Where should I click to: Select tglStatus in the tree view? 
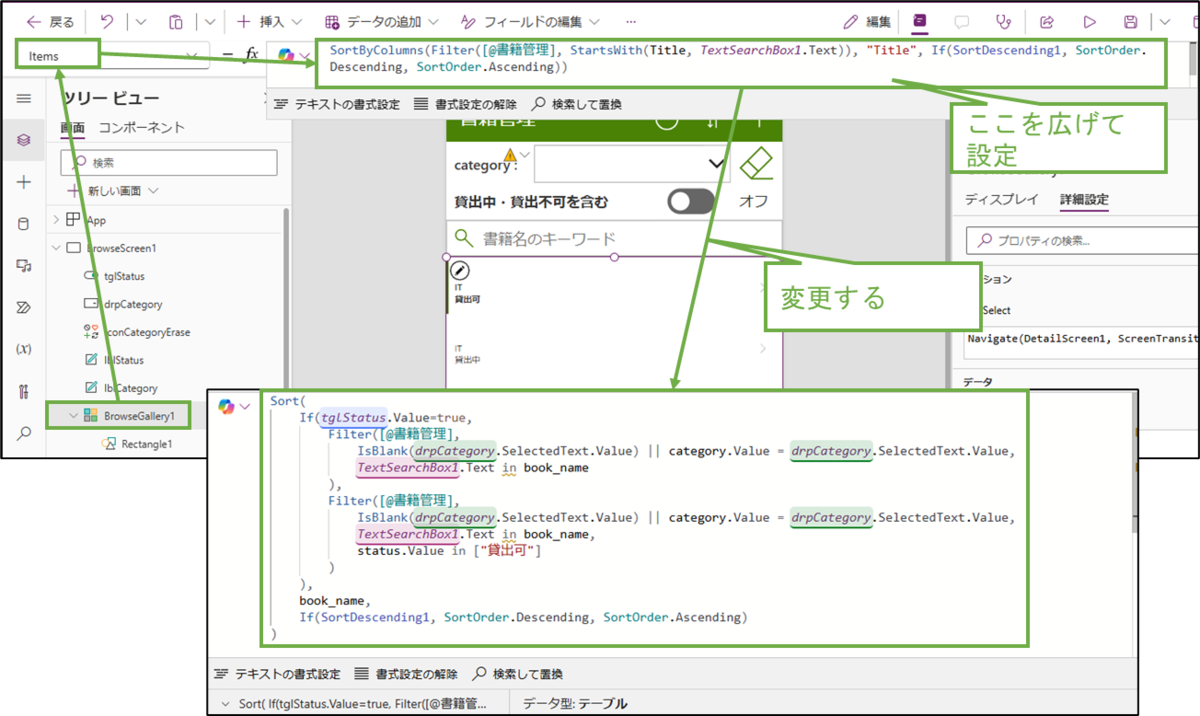tap(123, 276)
